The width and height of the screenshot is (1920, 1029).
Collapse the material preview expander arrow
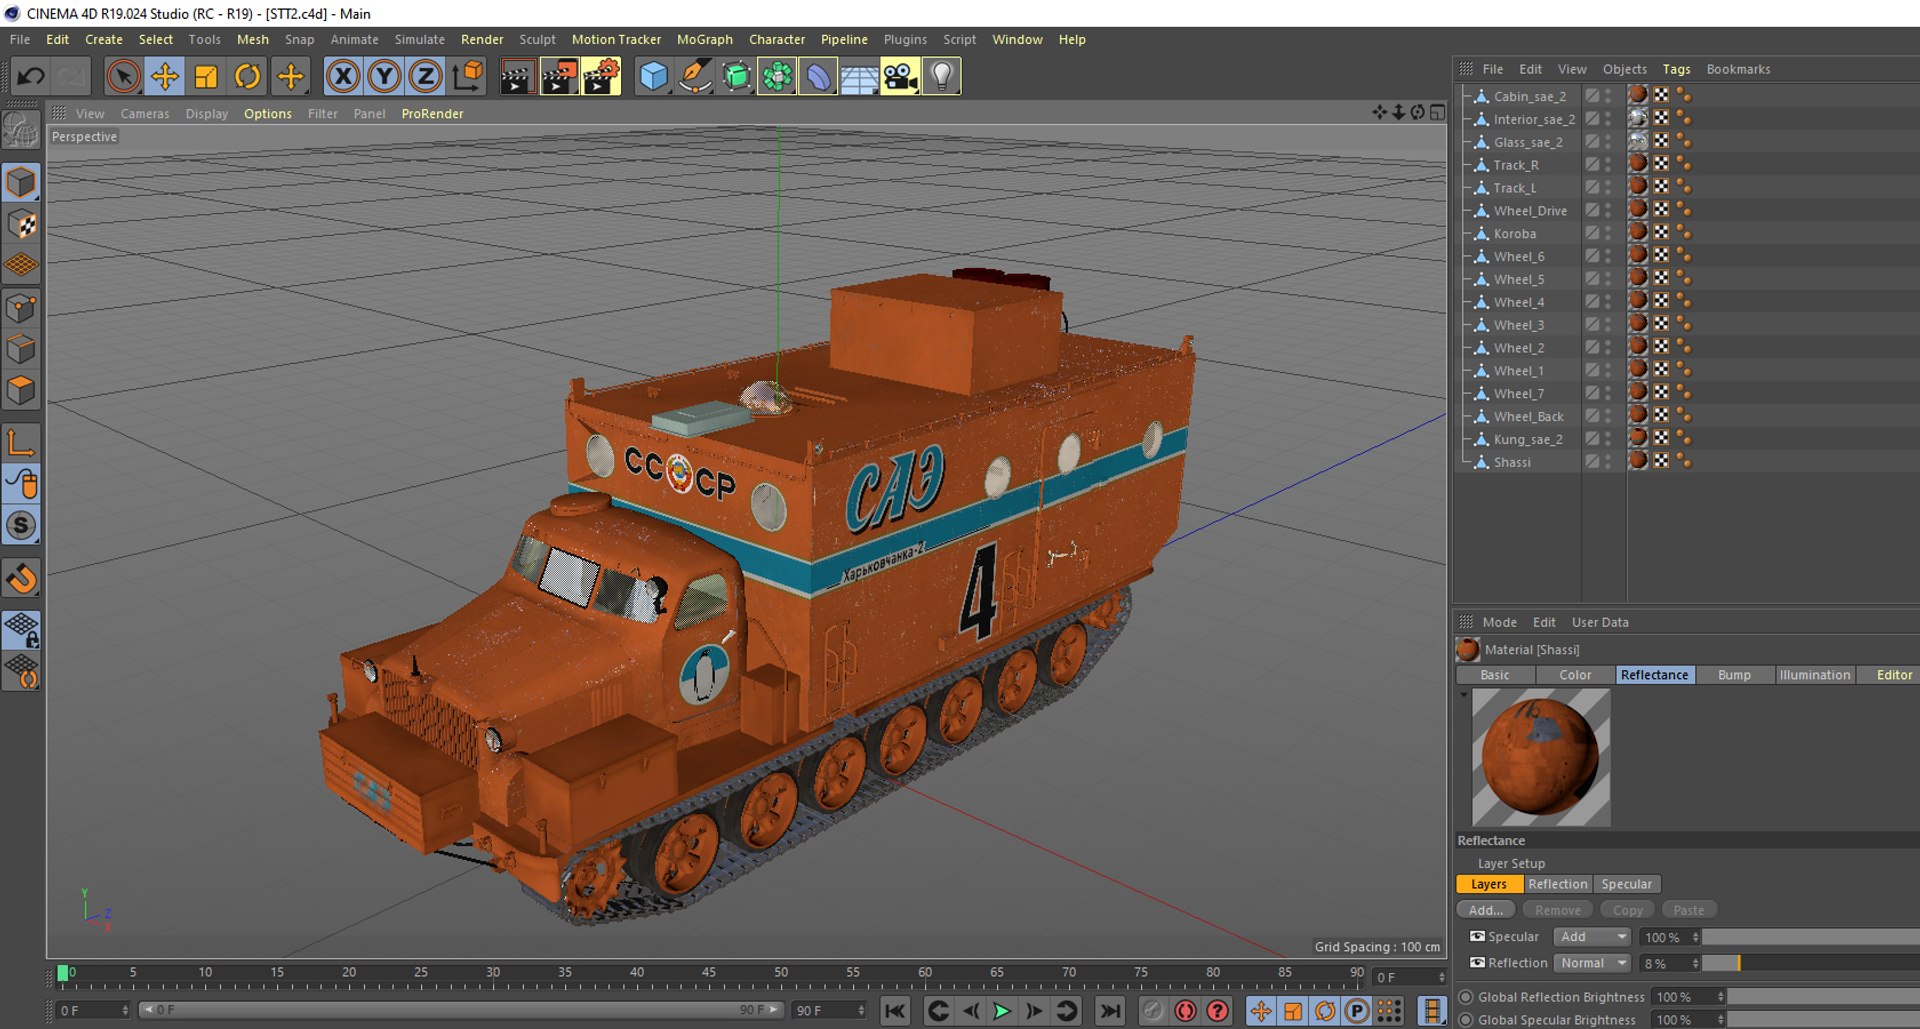(x=1464, y=695)
